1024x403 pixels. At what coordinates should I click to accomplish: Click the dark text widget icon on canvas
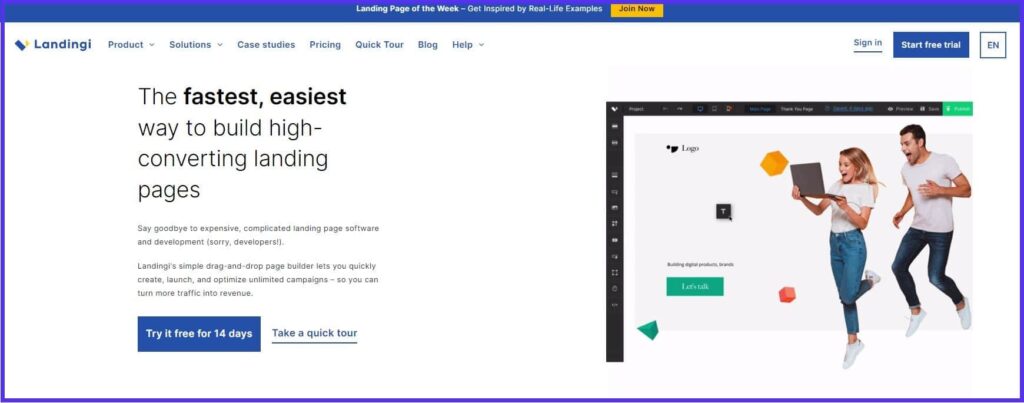[724, 211]
